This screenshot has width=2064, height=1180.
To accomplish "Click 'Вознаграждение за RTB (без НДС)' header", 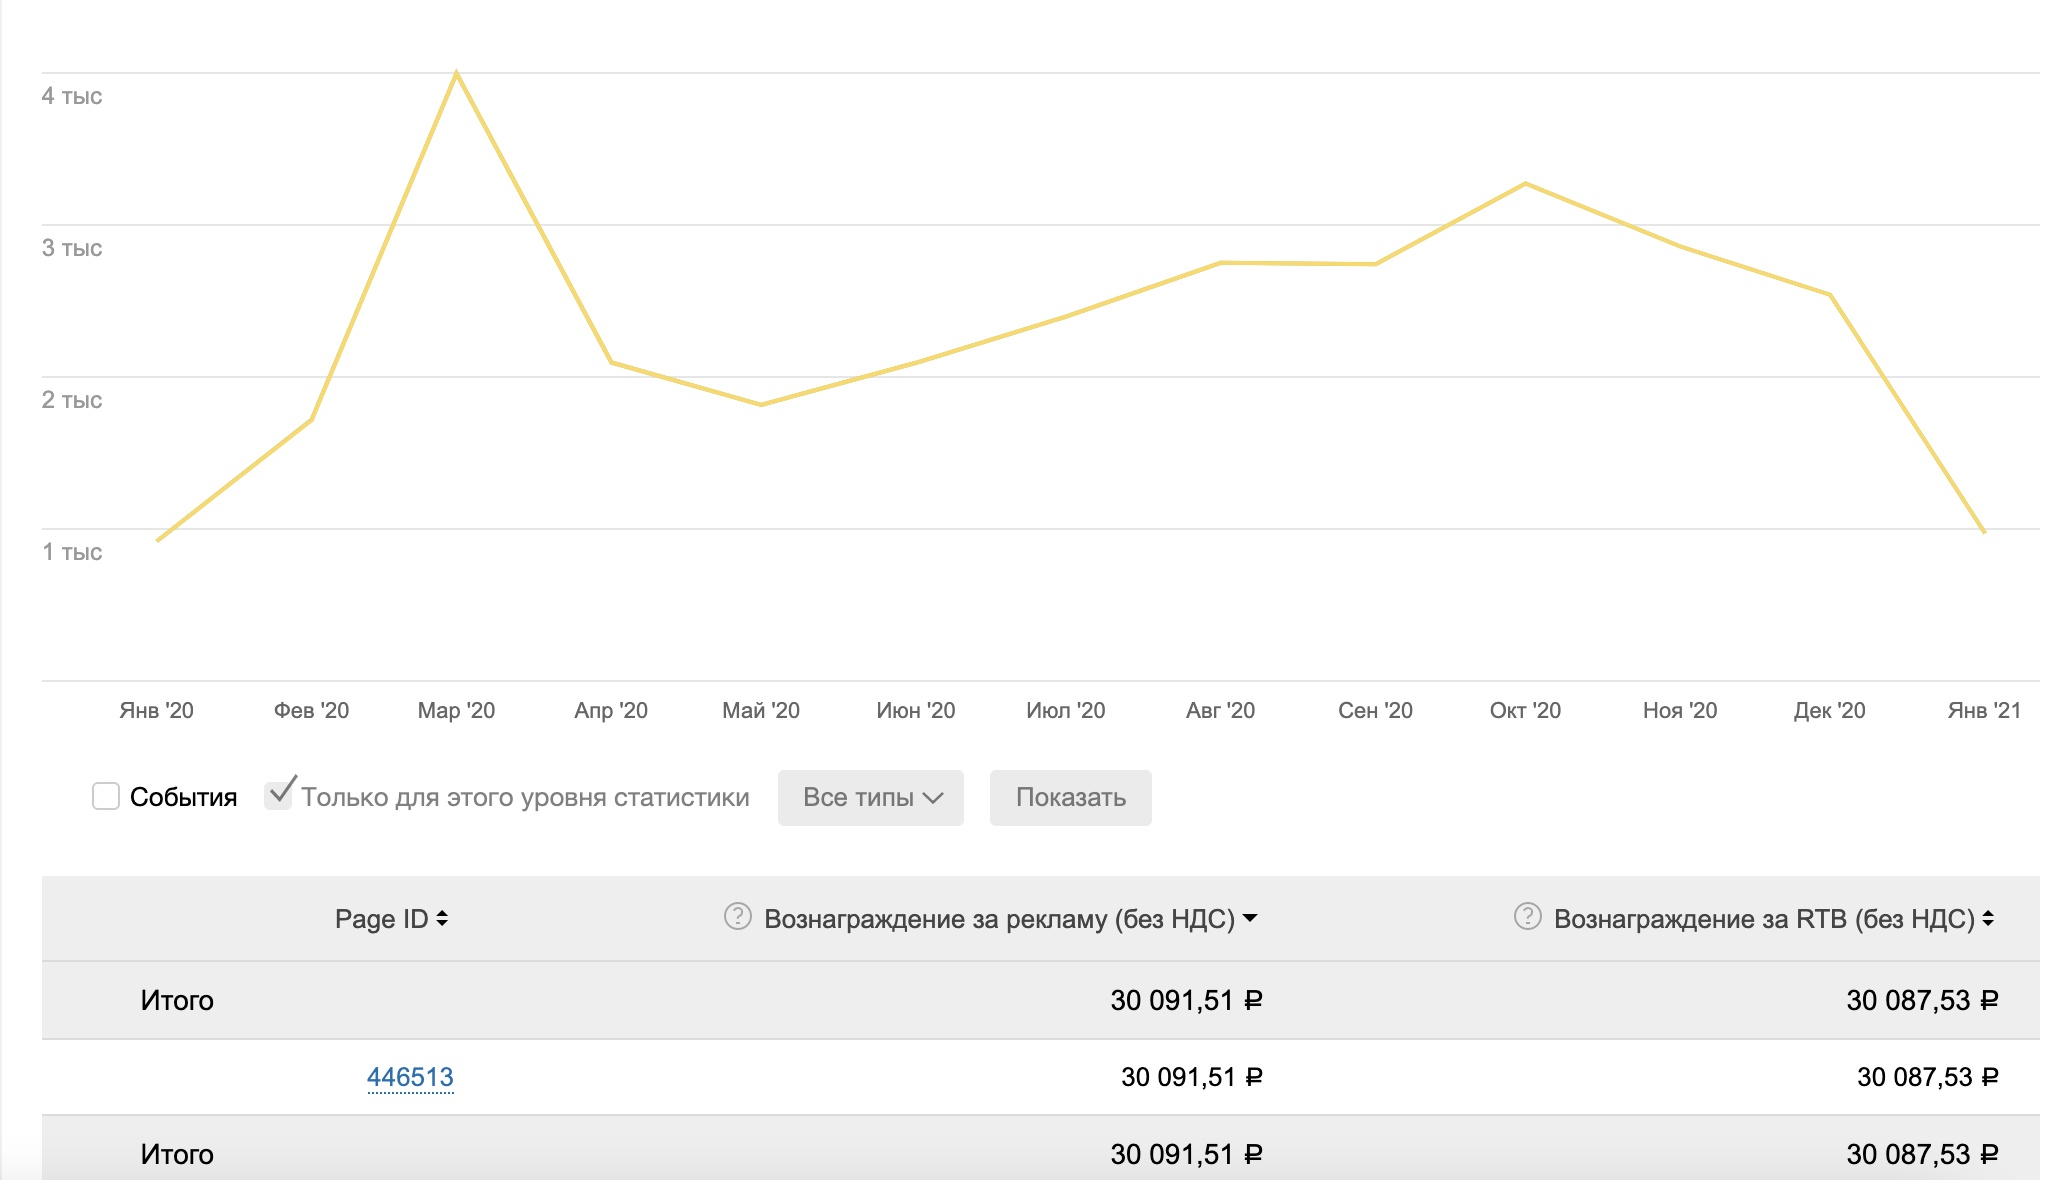I will (1763, 919).
